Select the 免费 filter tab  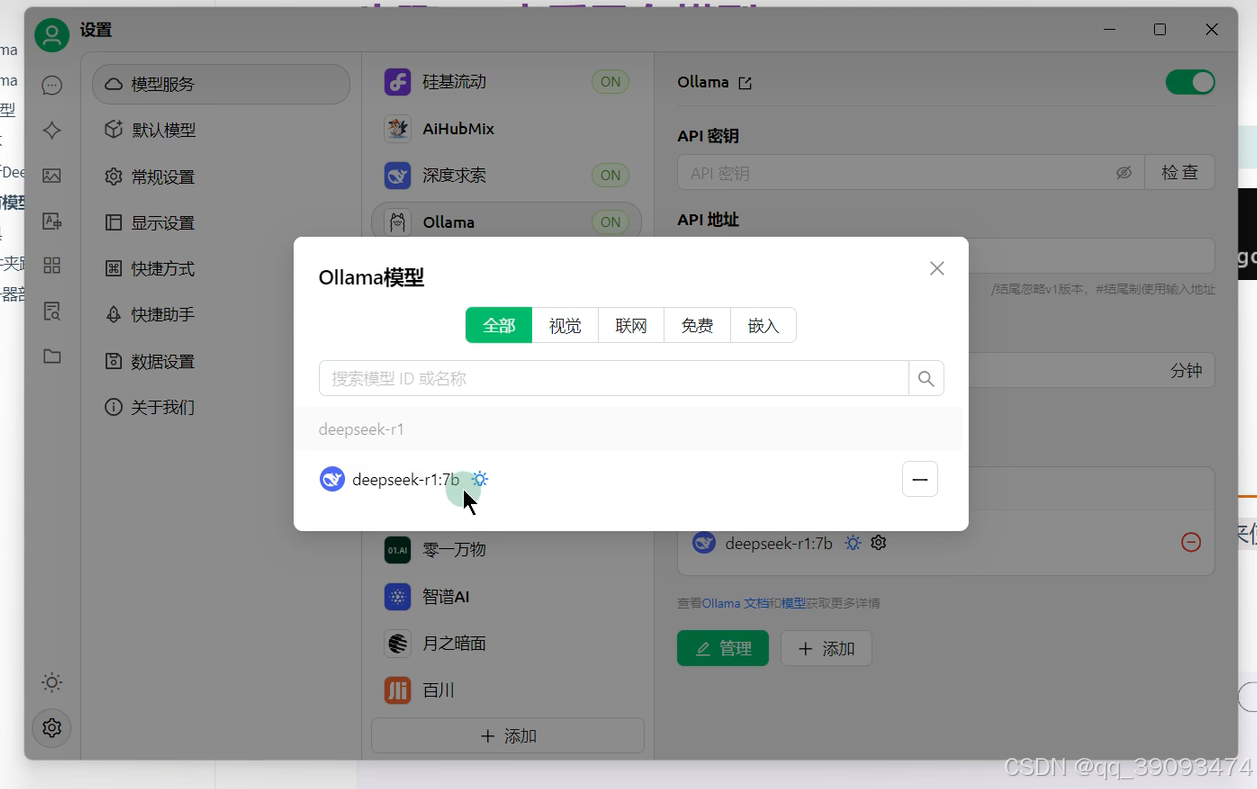pyautogui.click(x=697, y=325)
